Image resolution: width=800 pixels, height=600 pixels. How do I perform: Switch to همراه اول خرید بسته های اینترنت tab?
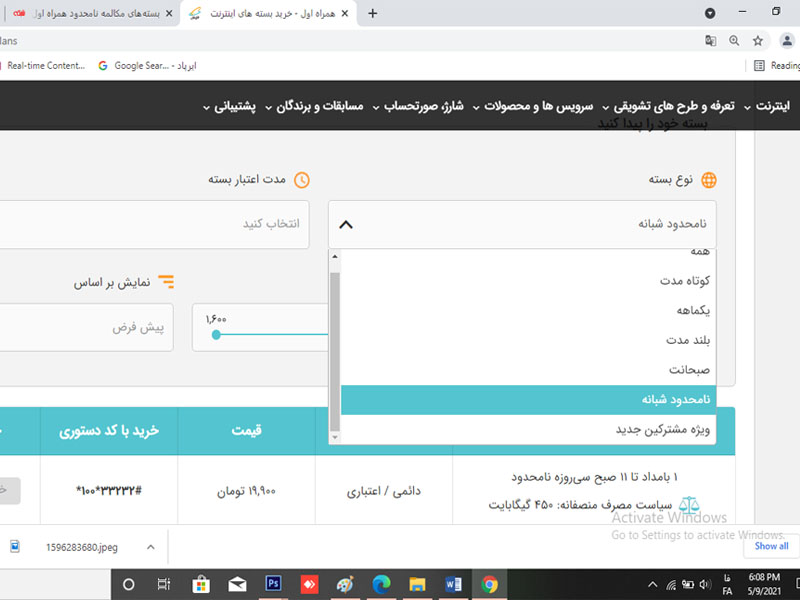(268, 14)
